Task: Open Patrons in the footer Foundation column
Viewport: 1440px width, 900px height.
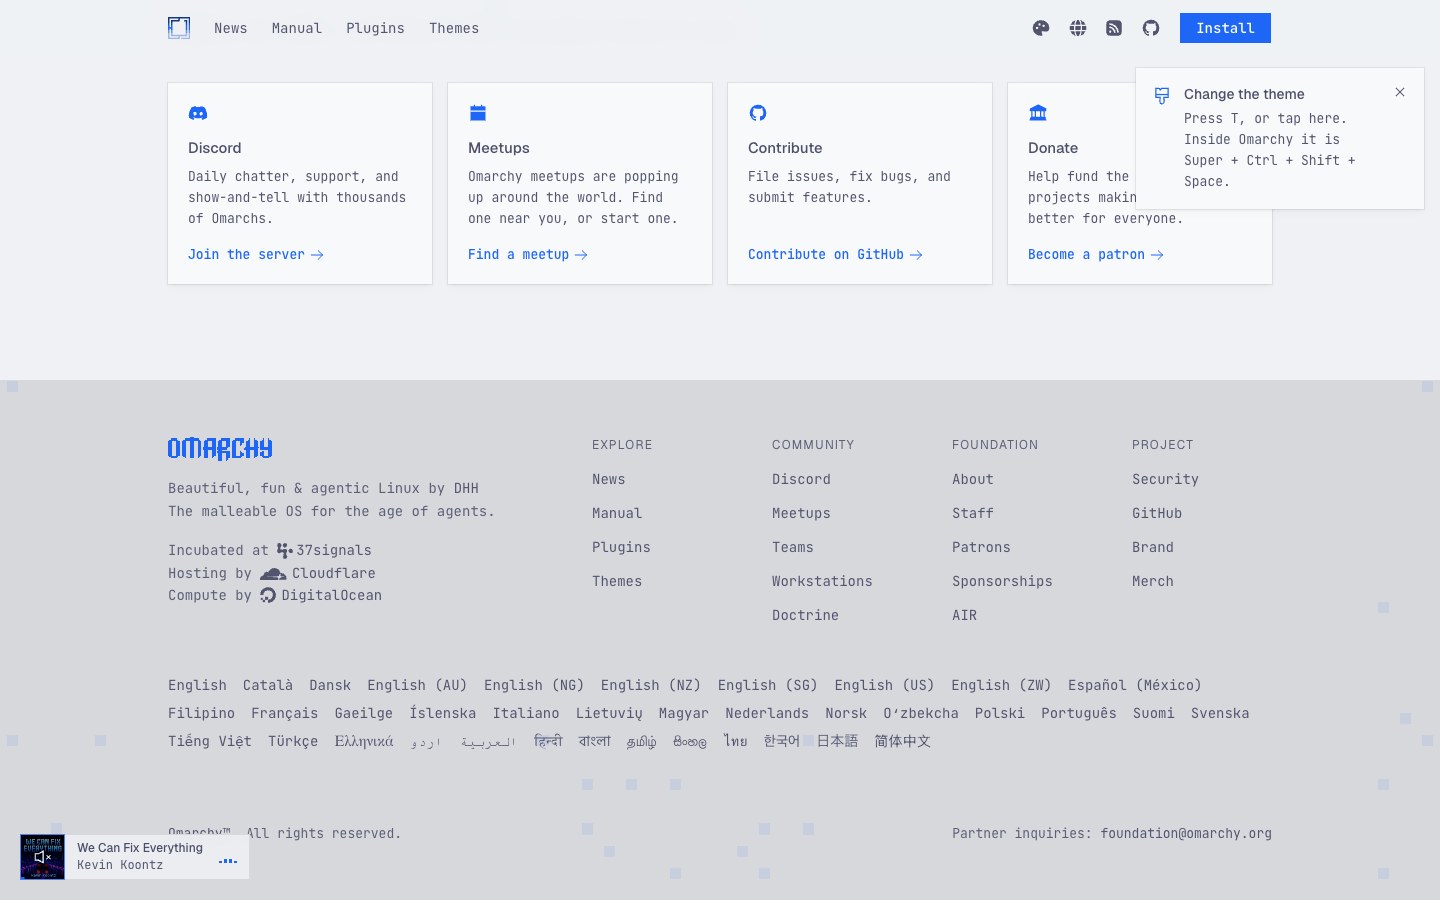Action: [x=981, y=547]
